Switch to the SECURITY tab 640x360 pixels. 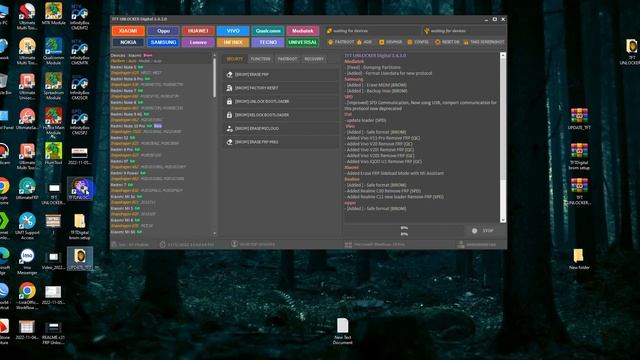point(235,59)
